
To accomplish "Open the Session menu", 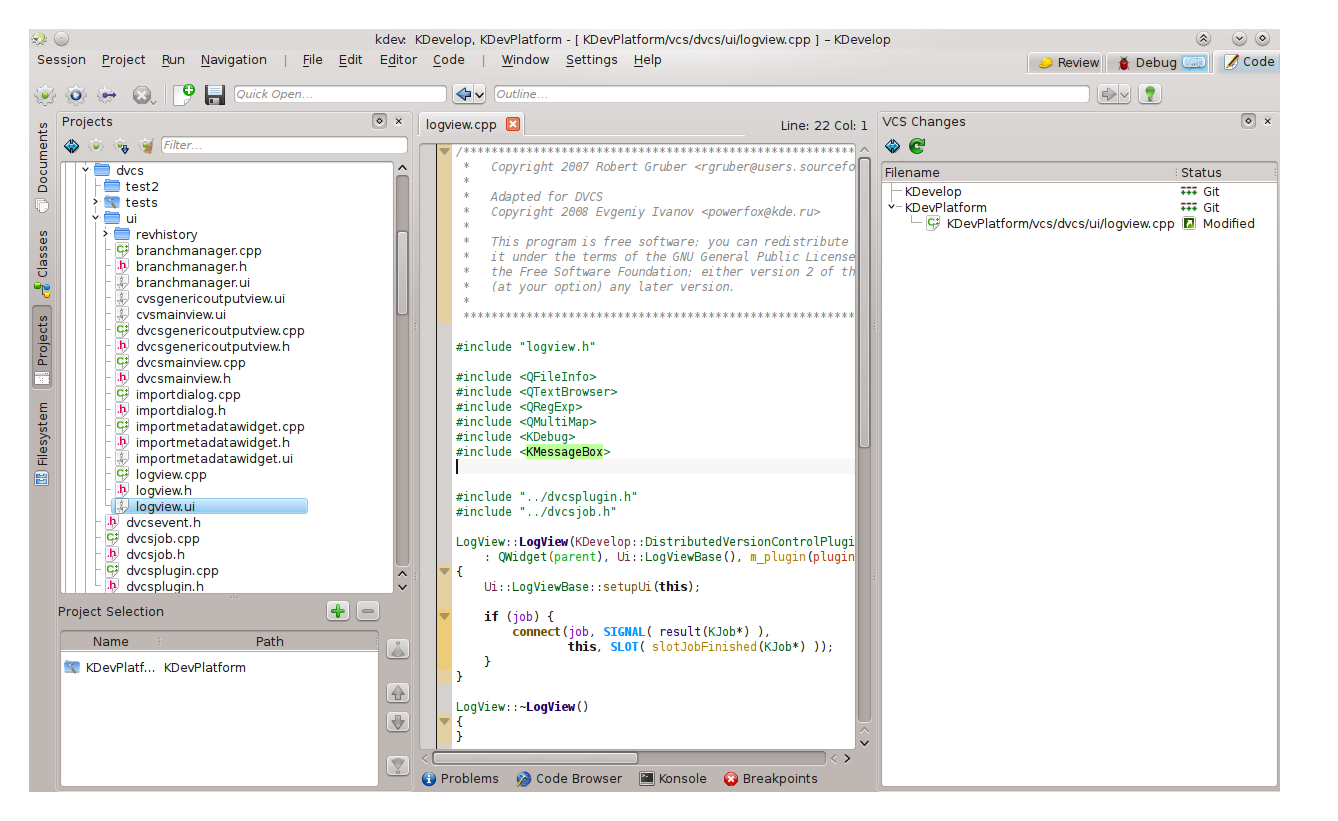I will [x=62, y=60].
